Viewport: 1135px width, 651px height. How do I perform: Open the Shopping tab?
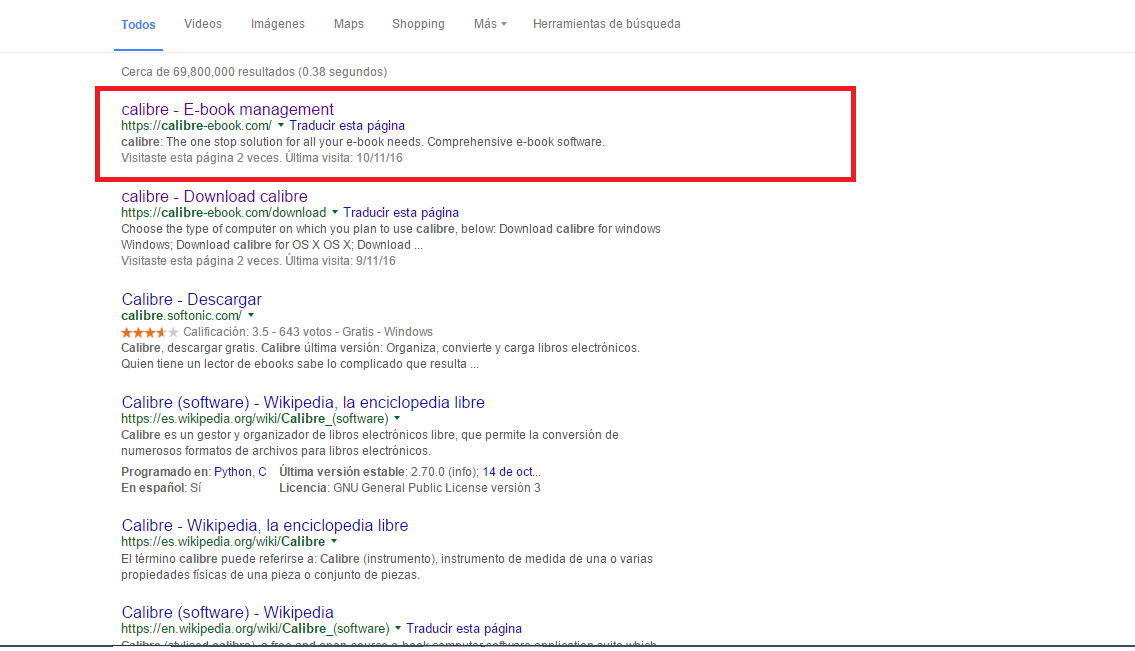click(418, 24)
